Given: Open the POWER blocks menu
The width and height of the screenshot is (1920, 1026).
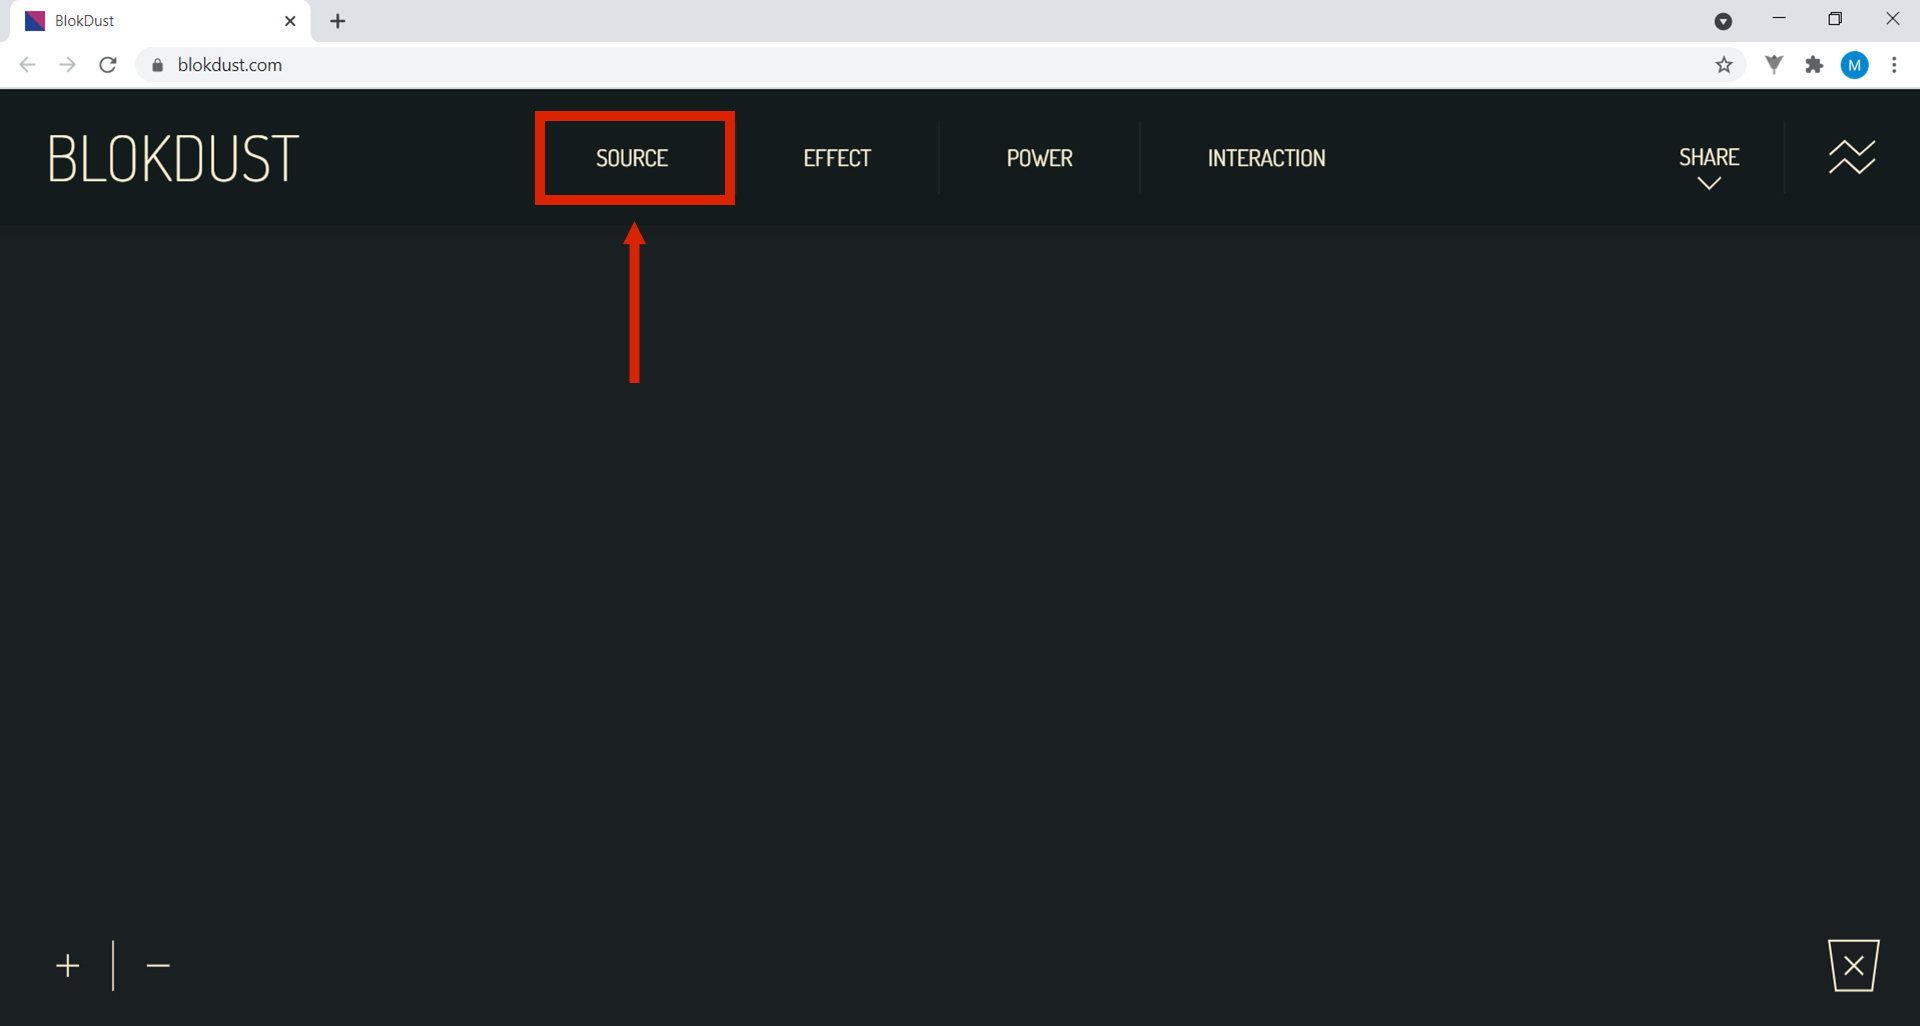Looking at the screenshot, I should click(x=1039, y=158).
